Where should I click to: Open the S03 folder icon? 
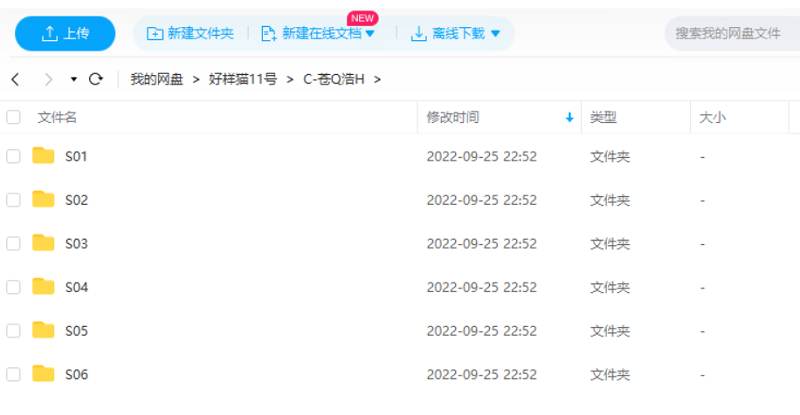coord(43,242)
